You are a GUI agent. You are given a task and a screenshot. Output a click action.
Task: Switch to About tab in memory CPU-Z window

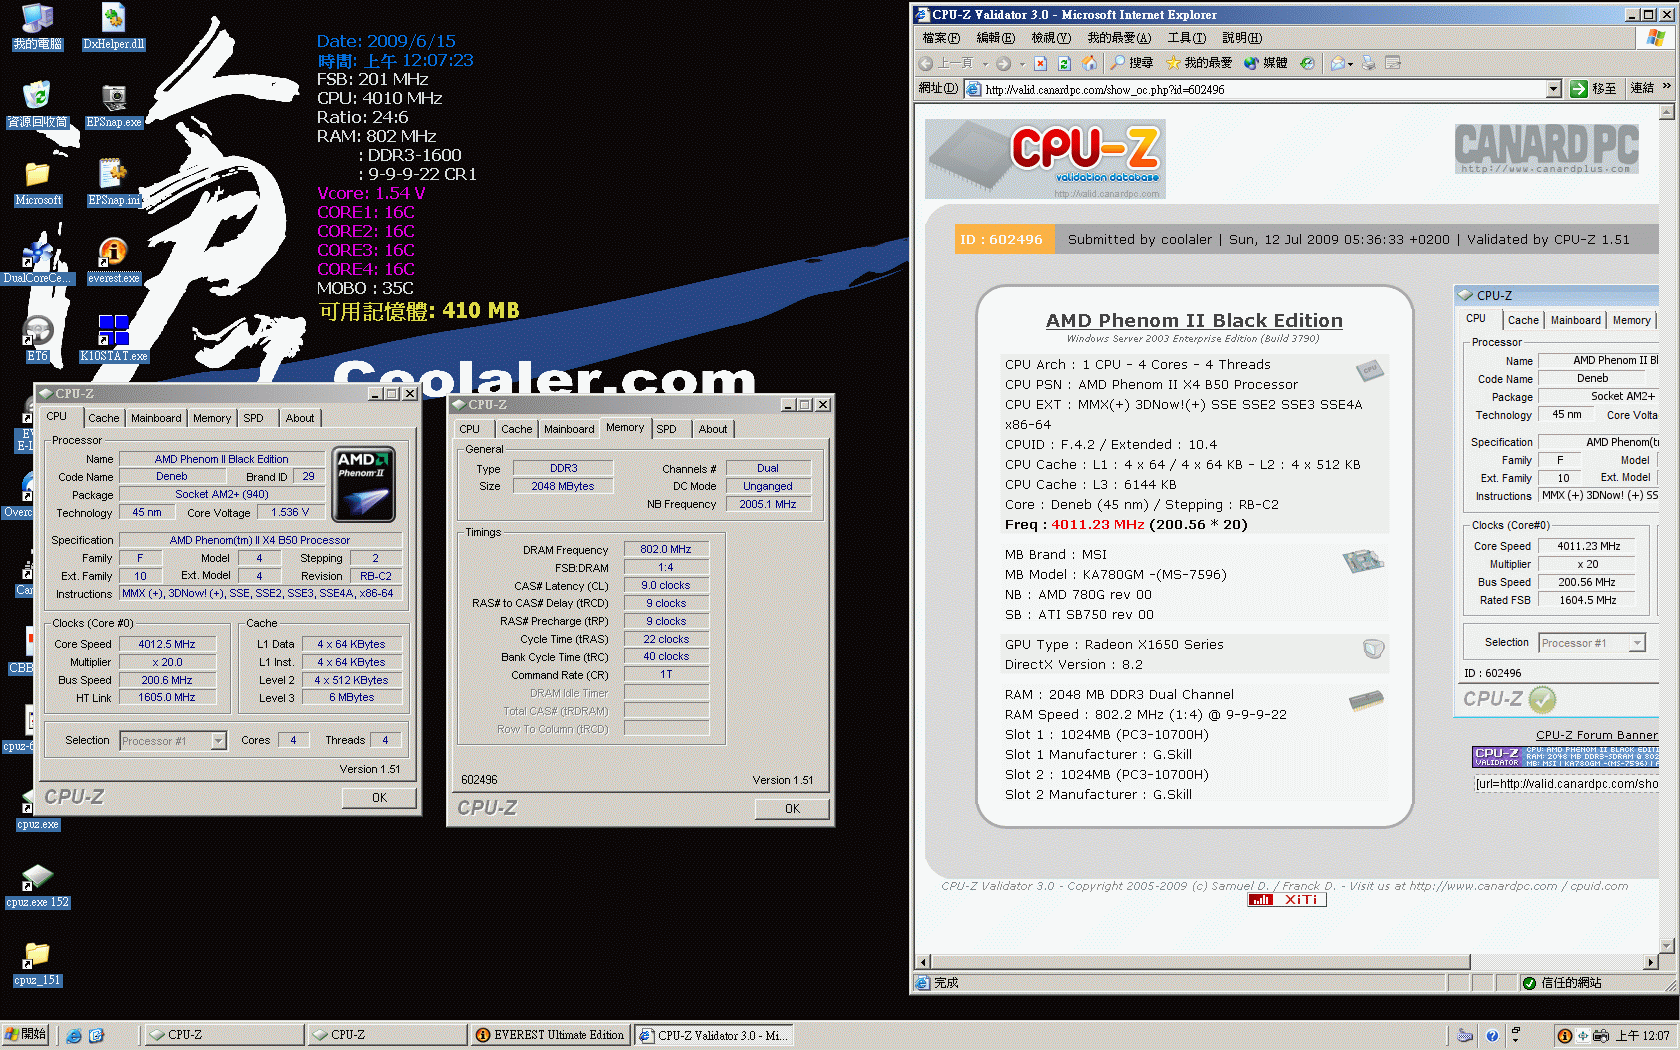click(x=713, y=429)
